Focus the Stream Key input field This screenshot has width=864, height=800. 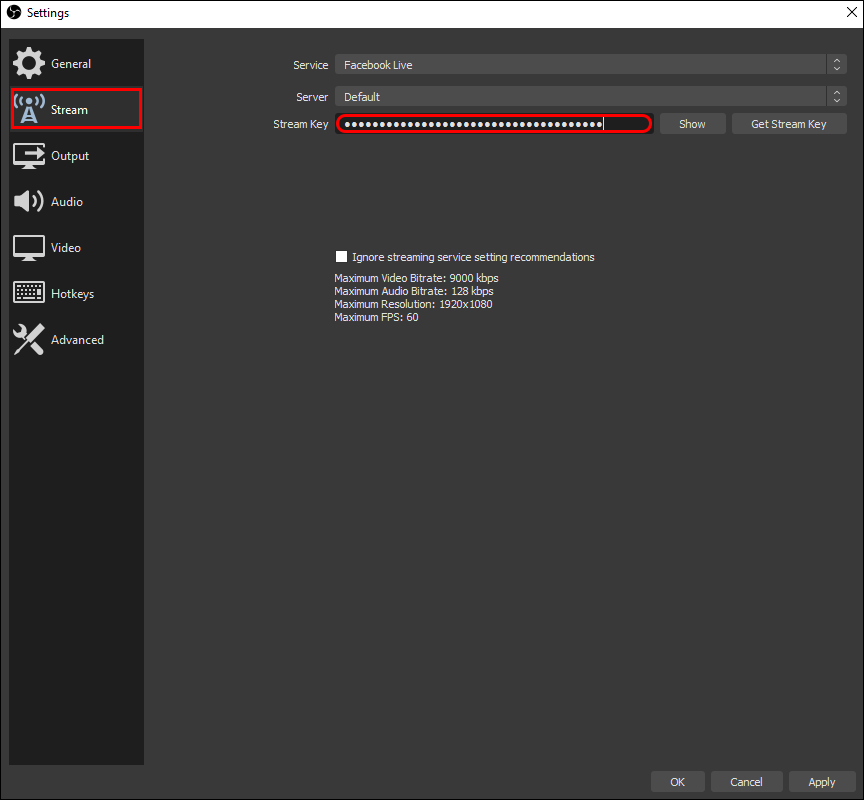494,124
